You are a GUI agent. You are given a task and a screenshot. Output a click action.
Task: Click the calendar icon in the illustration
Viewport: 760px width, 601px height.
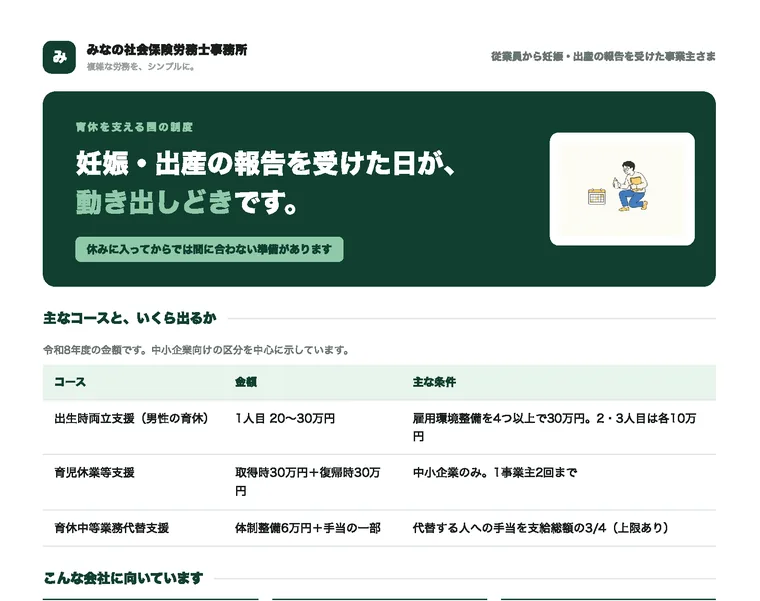tap(597, 197)
